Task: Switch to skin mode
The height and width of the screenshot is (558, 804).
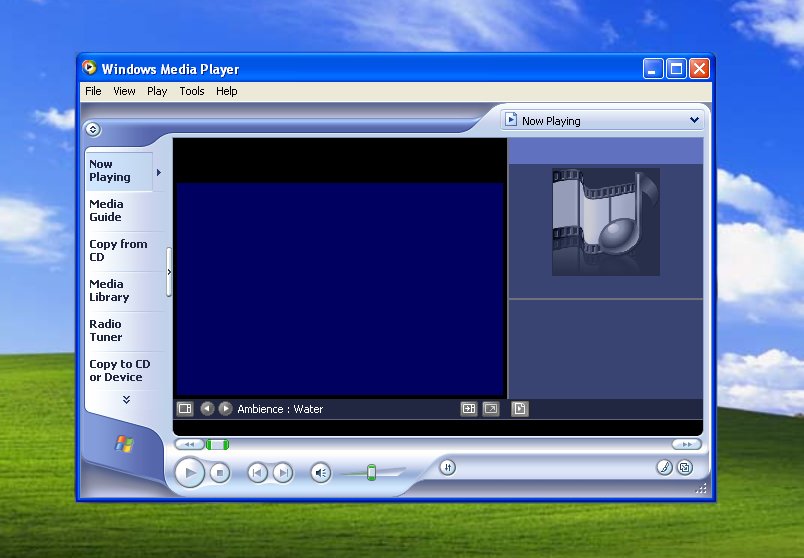Action: pos(685,467)
